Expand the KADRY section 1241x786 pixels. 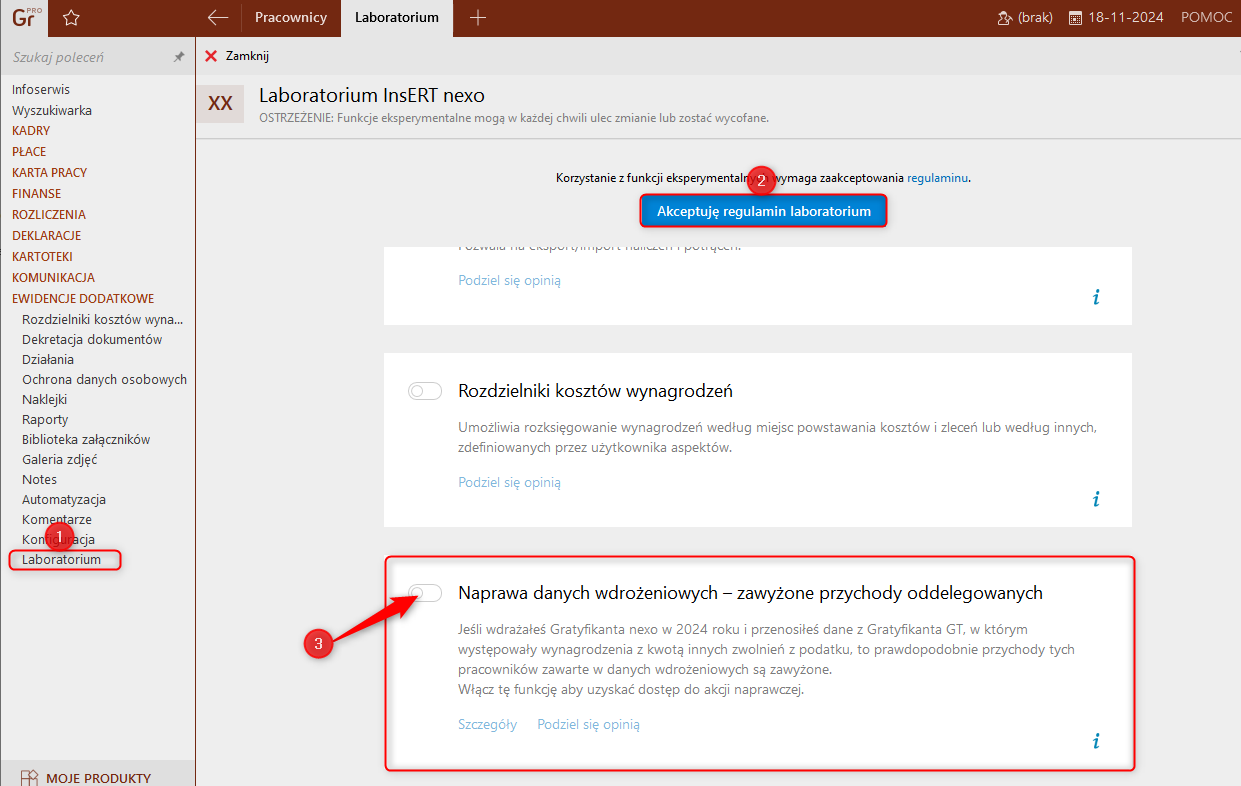point(31,131)
